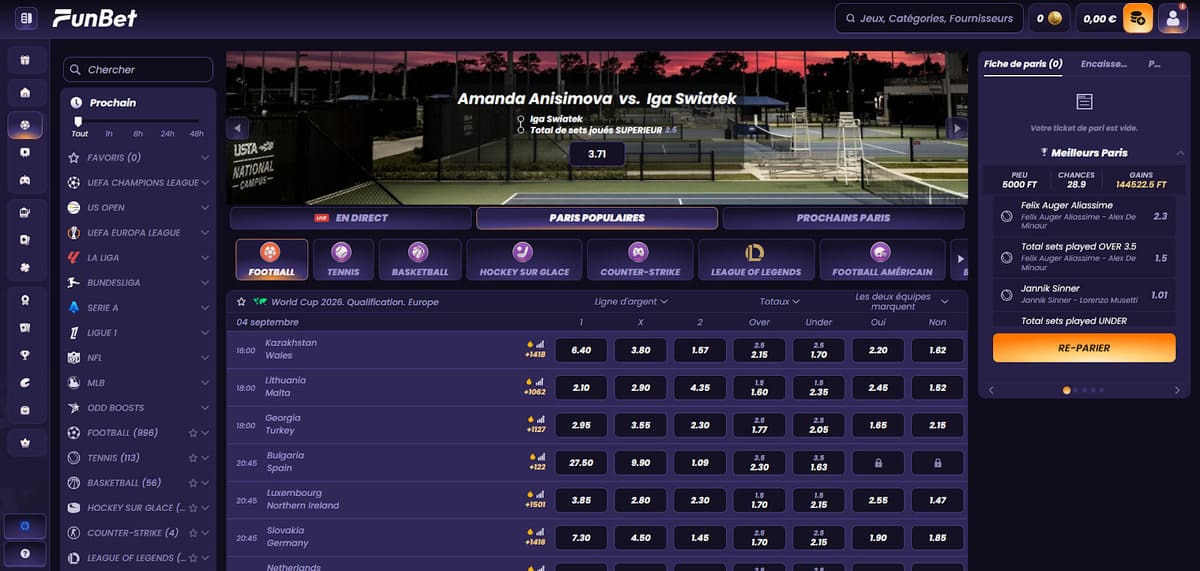Open +1062 more markets for Lithuania vs Malta
This screenshot has width=1200, height=571.
(x=537, y=393)
